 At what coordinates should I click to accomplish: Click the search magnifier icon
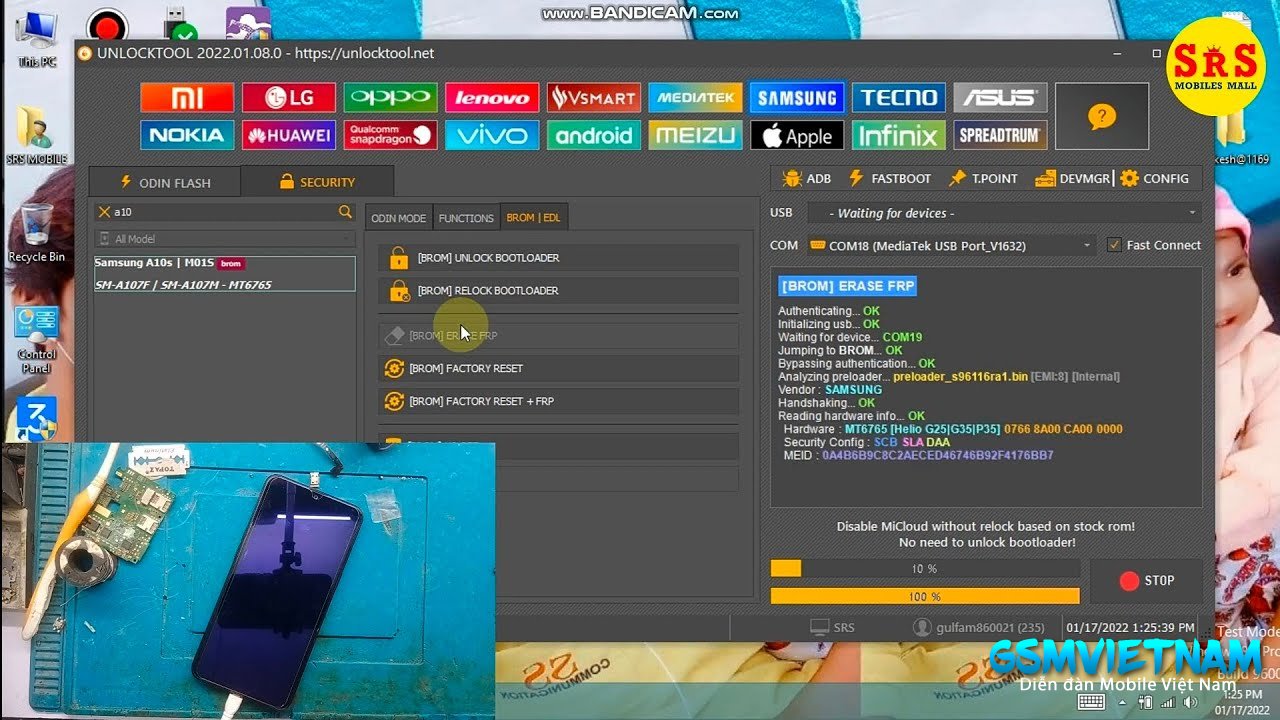pos(345,212)
